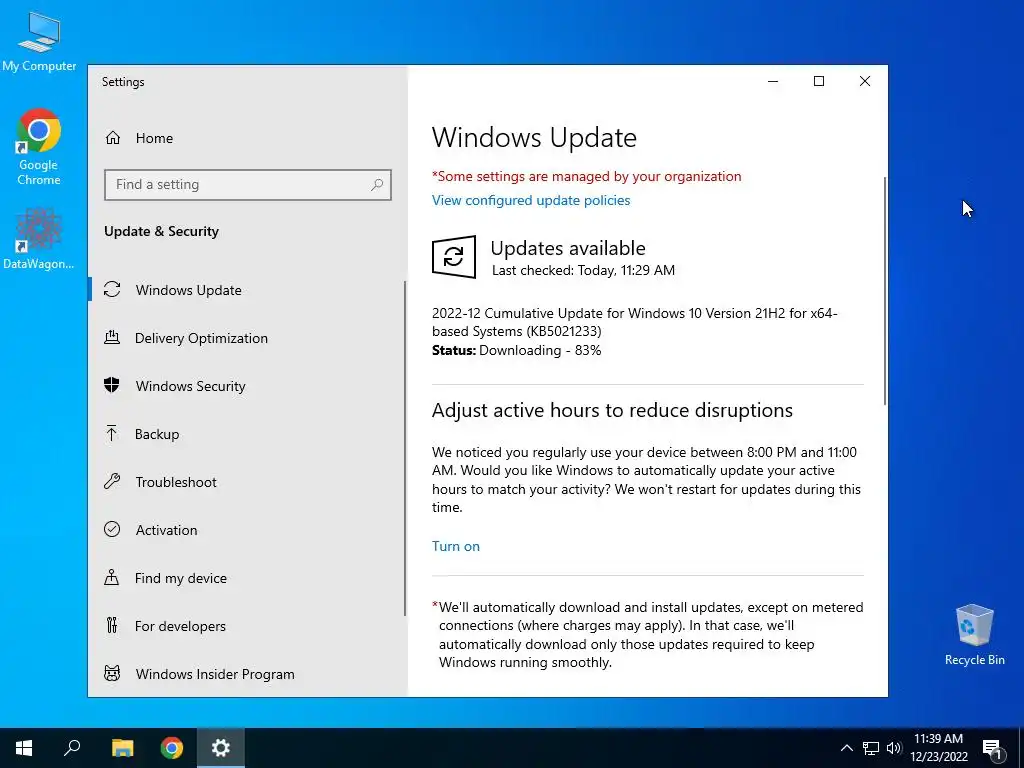The width and height of the screenshot is (1024, 768).
Task: Click the network status tray icon
Action: 871,748
